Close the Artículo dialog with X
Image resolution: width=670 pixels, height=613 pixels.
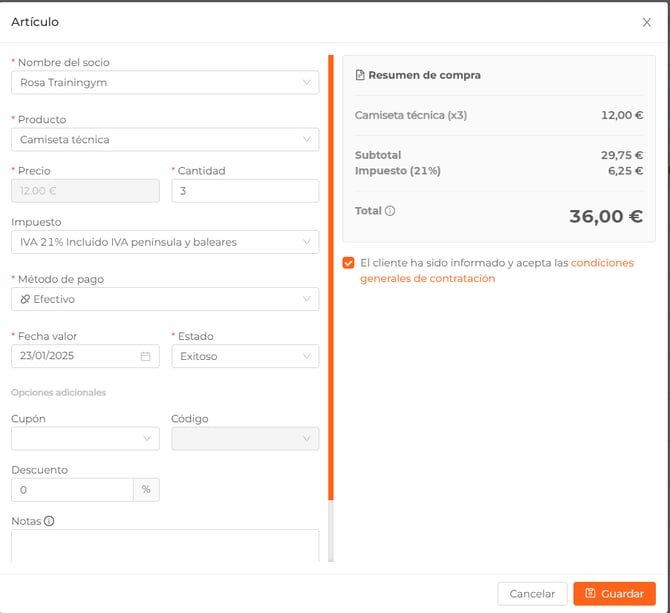646,22
